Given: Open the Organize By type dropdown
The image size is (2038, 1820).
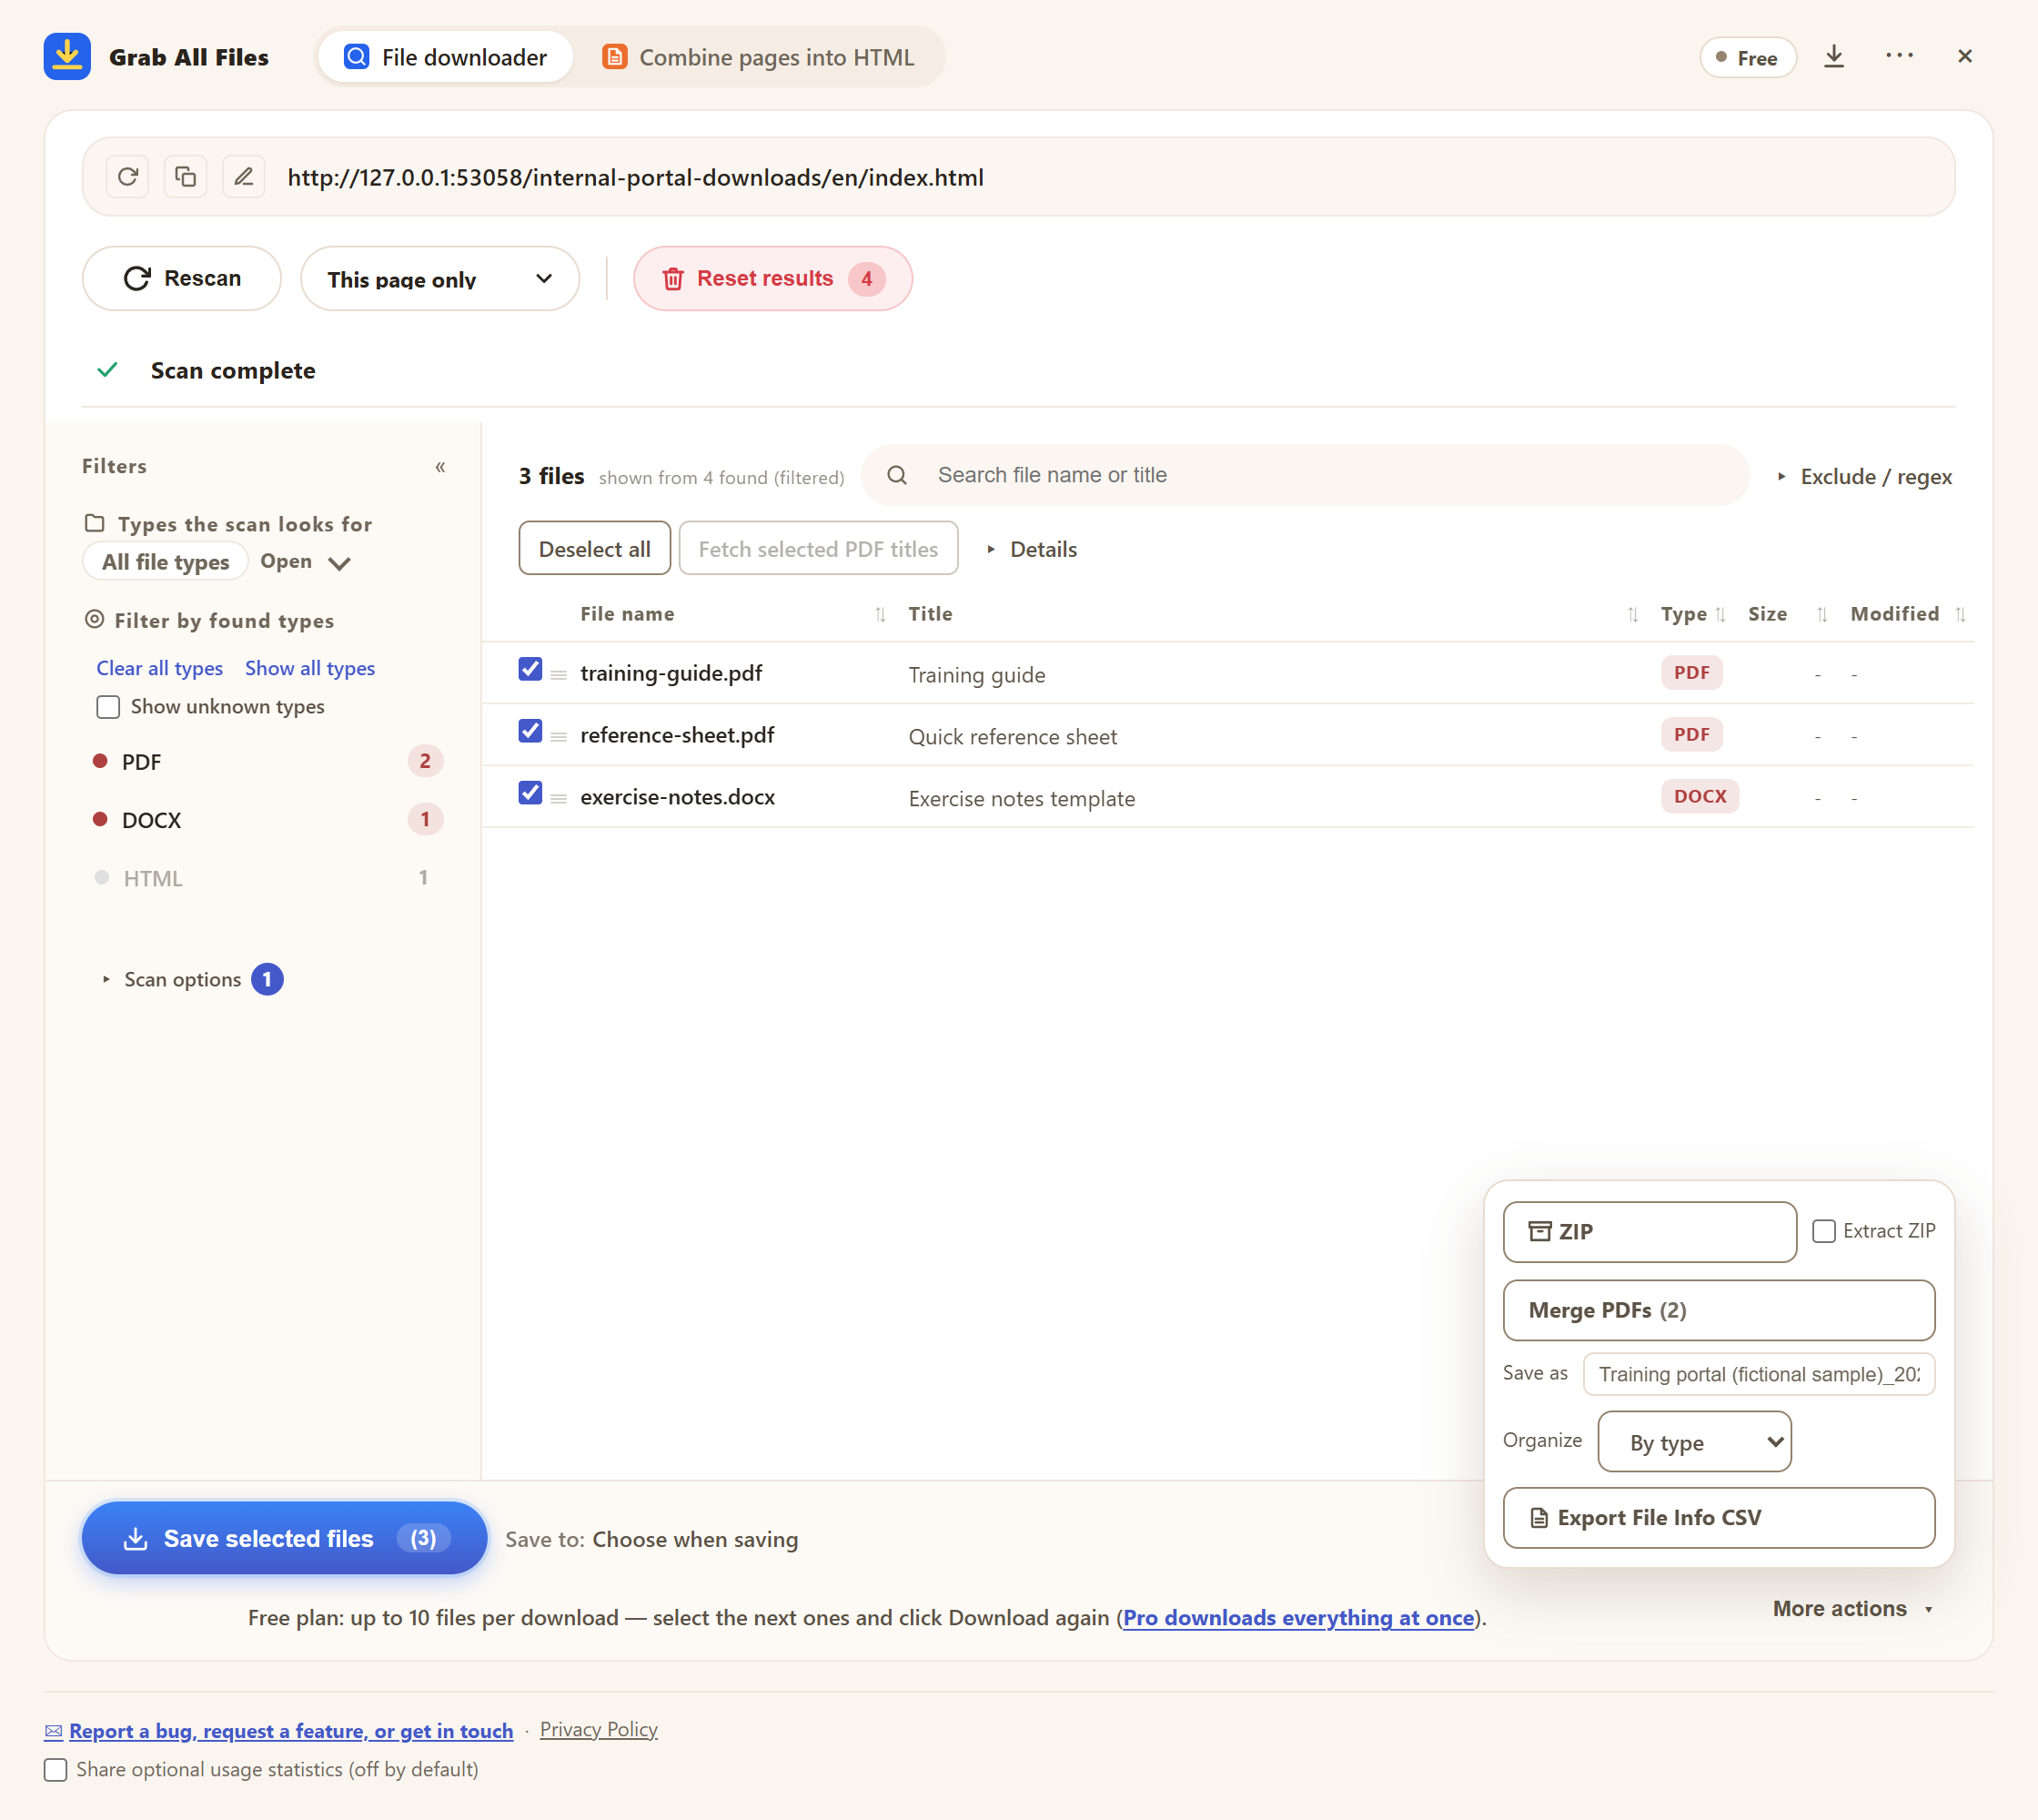Looking at the screenshot, I should point(1694,1442).
